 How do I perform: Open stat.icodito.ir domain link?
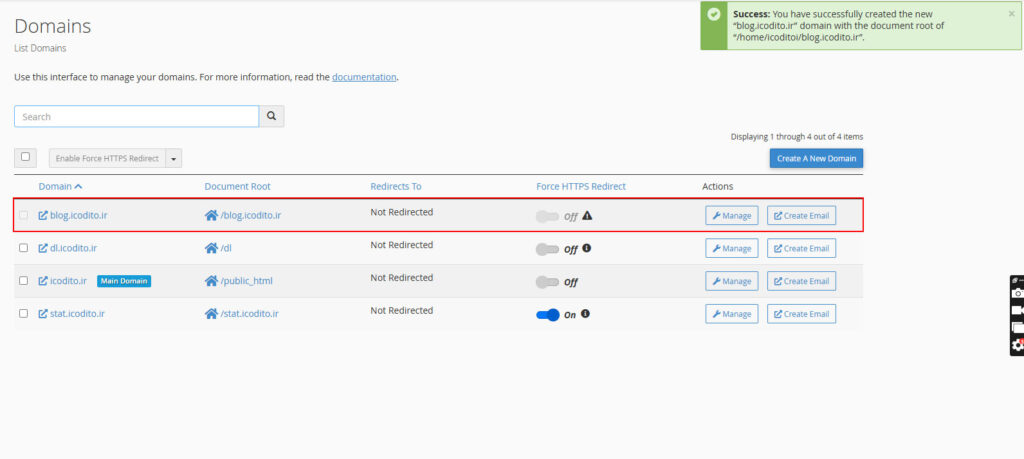[x=77, y=313]
